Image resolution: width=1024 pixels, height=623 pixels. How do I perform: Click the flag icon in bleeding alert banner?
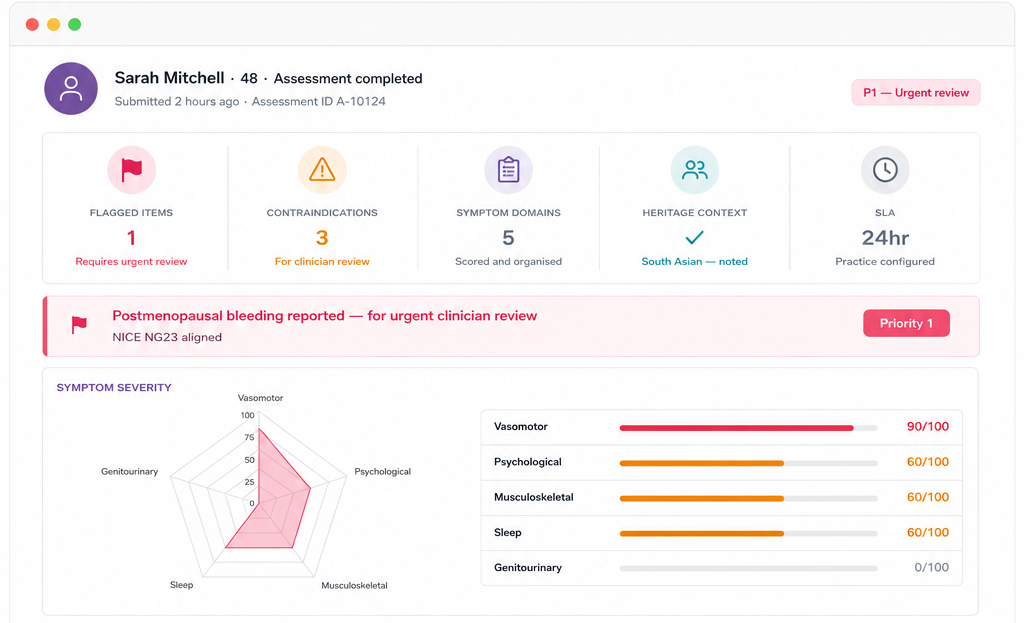coord(79,325)
